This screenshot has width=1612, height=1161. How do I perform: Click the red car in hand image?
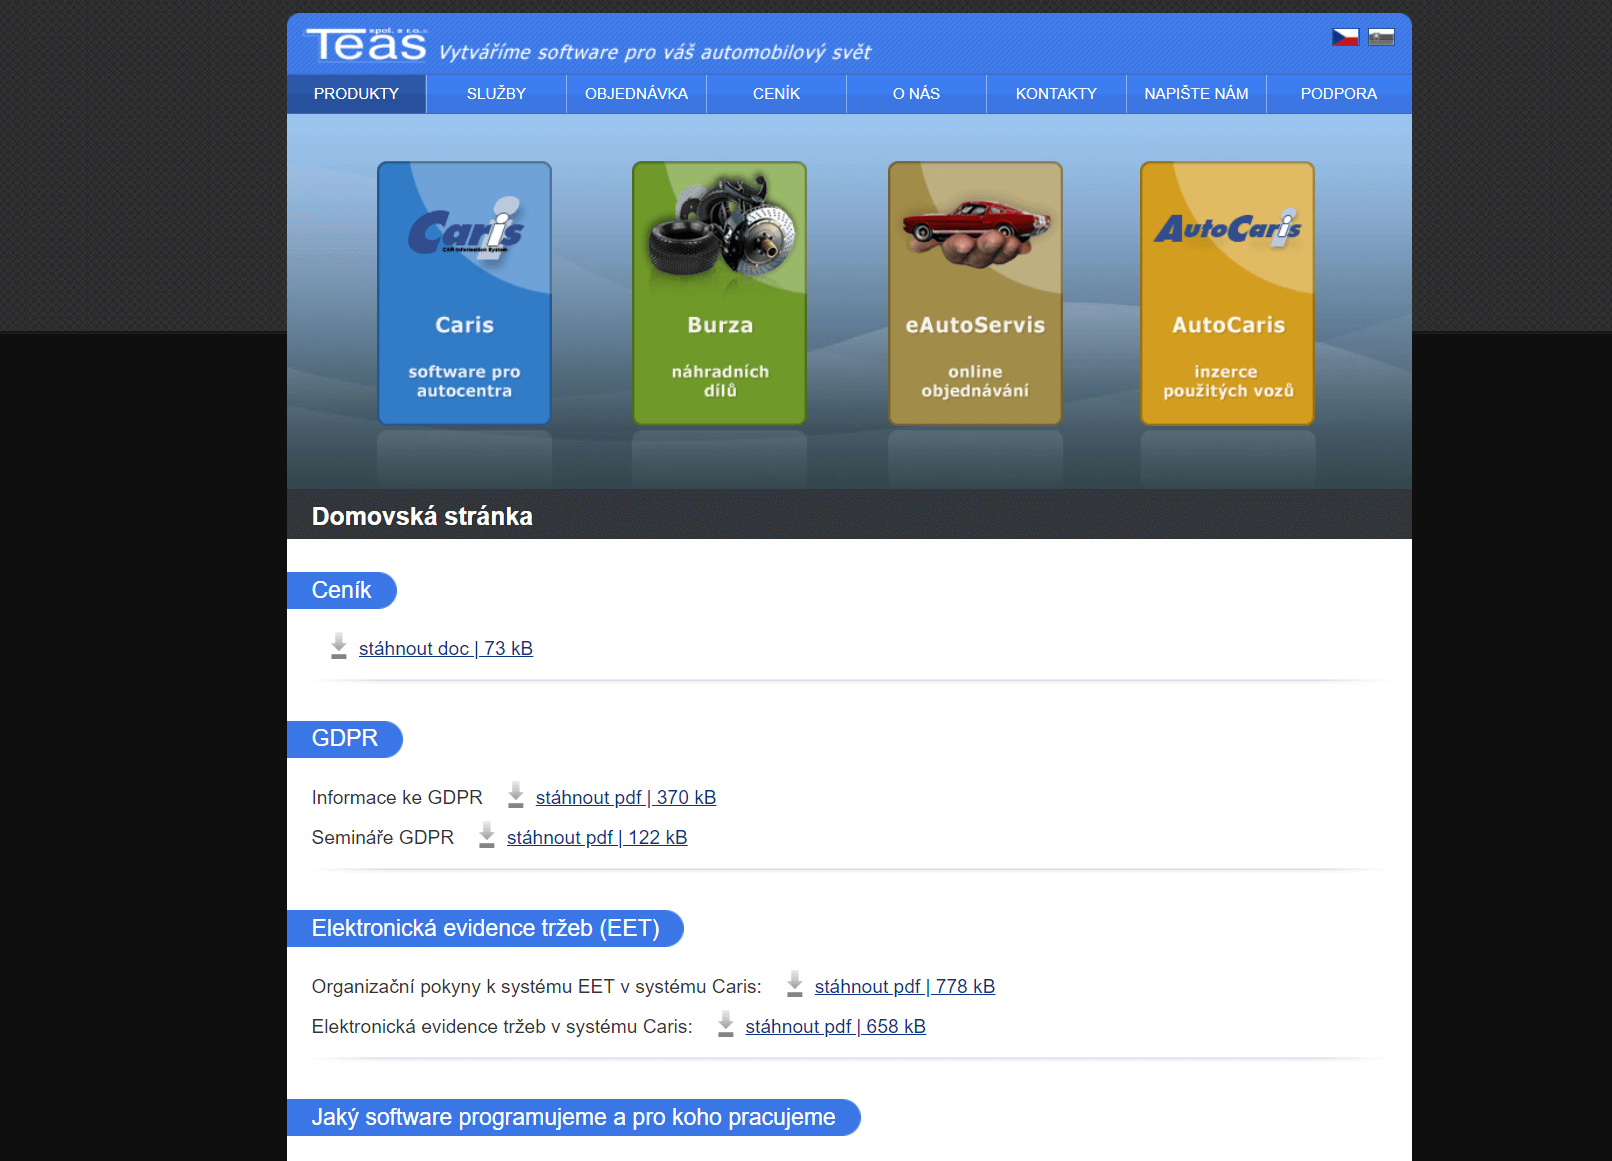click(976, 232)
